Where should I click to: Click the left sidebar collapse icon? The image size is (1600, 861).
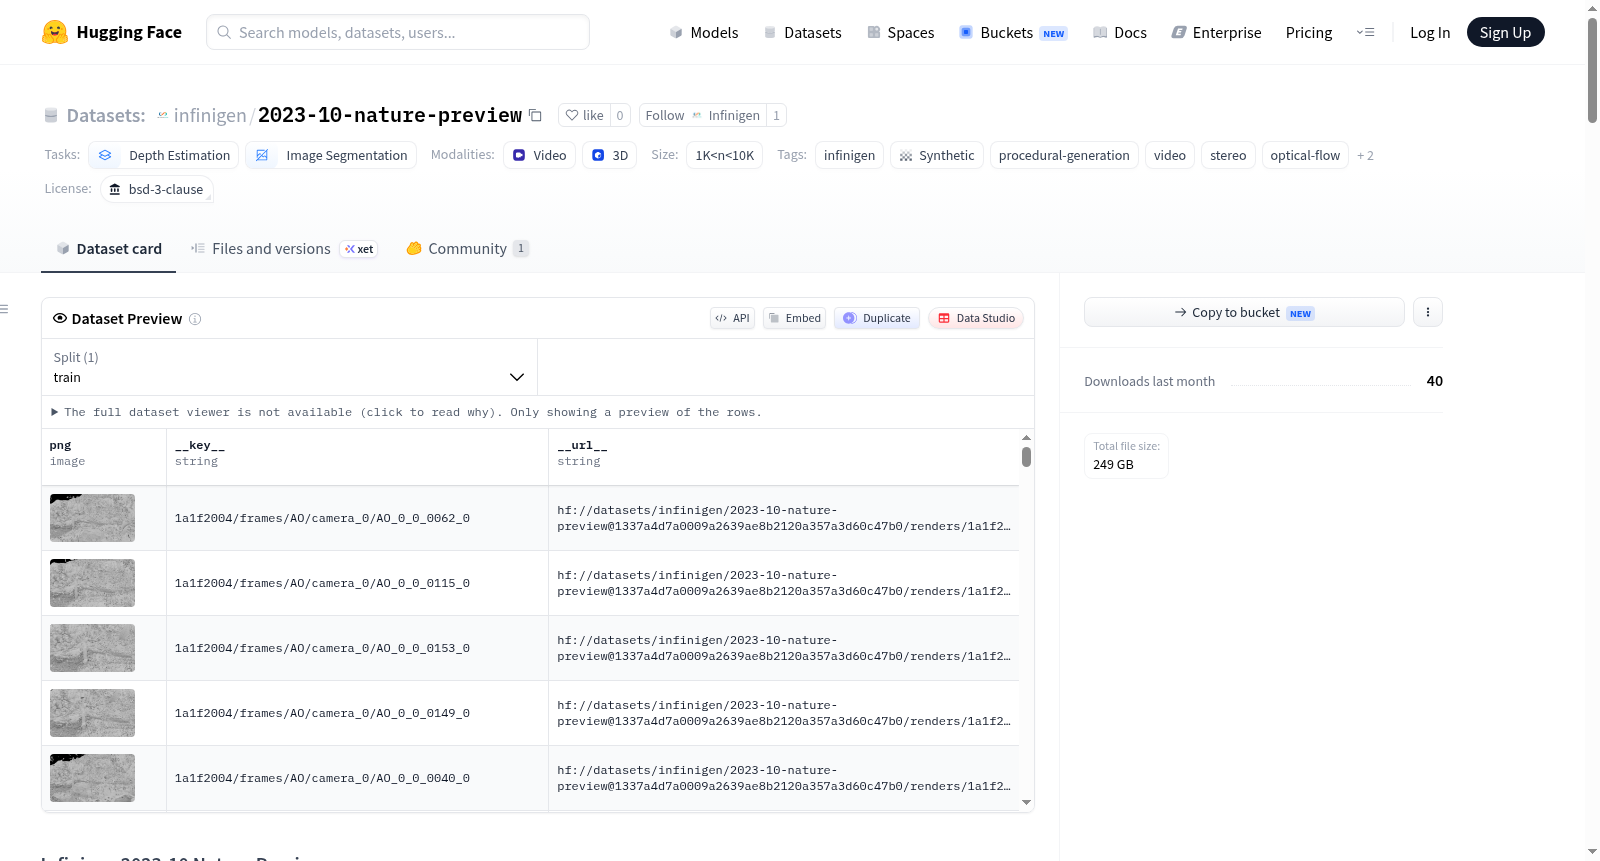(4, 309)
